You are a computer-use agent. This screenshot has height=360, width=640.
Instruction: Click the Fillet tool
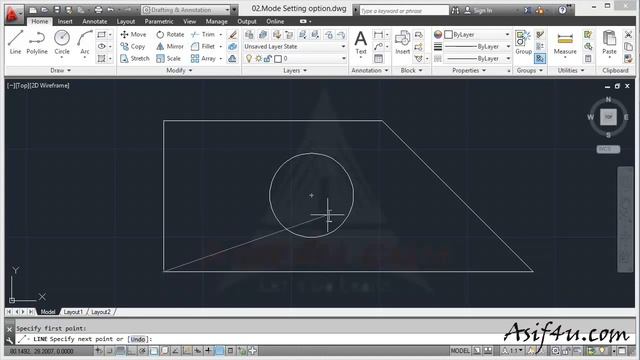click(203, 47)
